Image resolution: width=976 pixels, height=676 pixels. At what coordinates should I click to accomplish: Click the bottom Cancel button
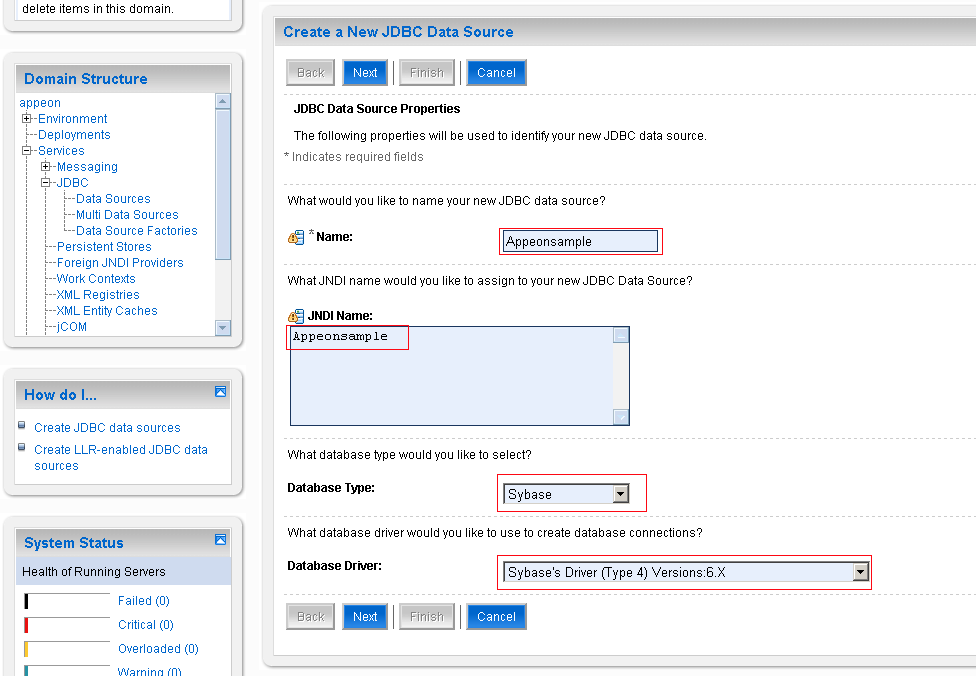pyautogui.click(x=496, y=617)
